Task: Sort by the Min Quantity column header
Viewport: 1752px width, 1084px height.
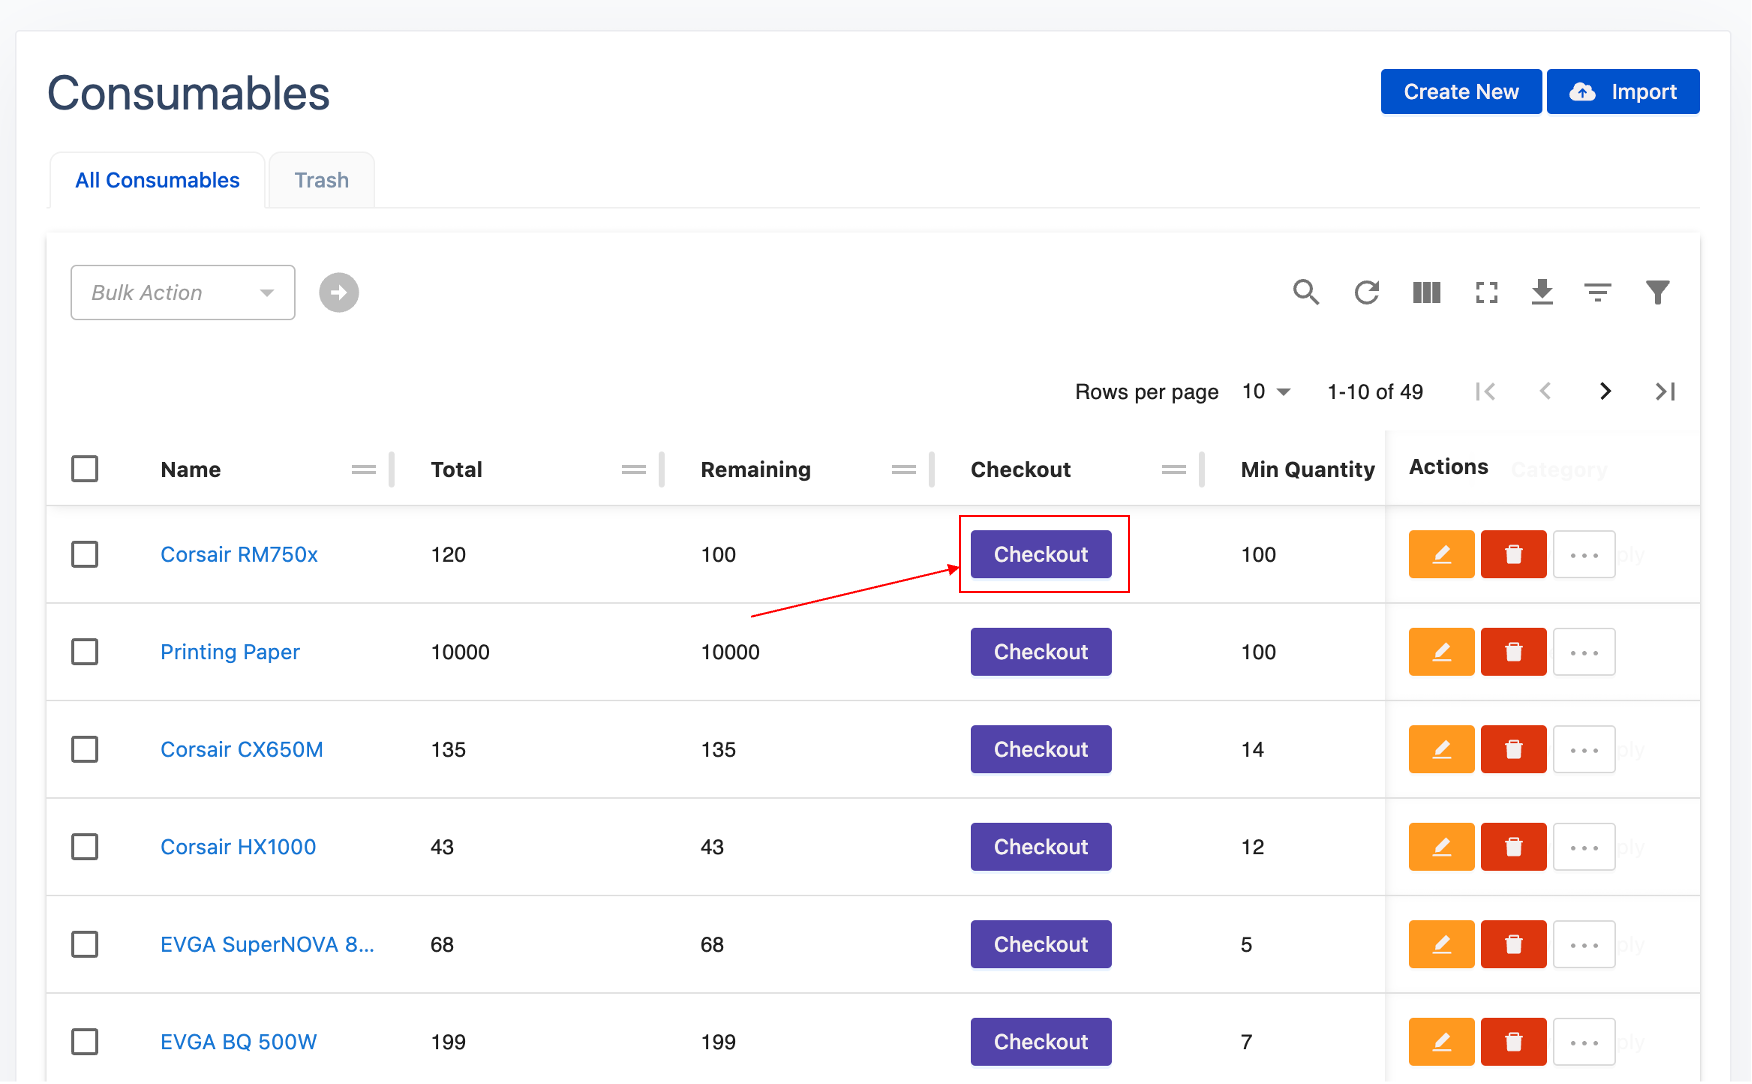Action: (x=1307, y=469)
